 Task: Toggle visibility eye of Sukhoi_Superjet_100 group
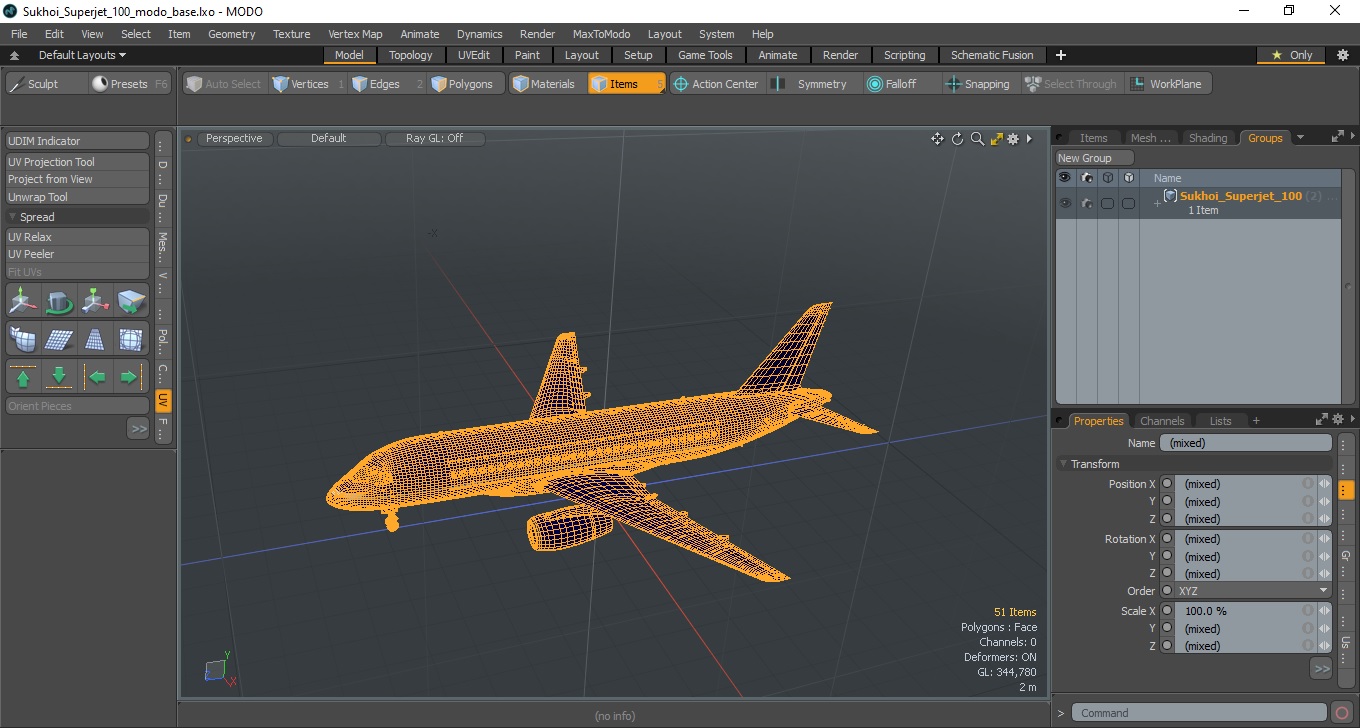[1065, 203]
